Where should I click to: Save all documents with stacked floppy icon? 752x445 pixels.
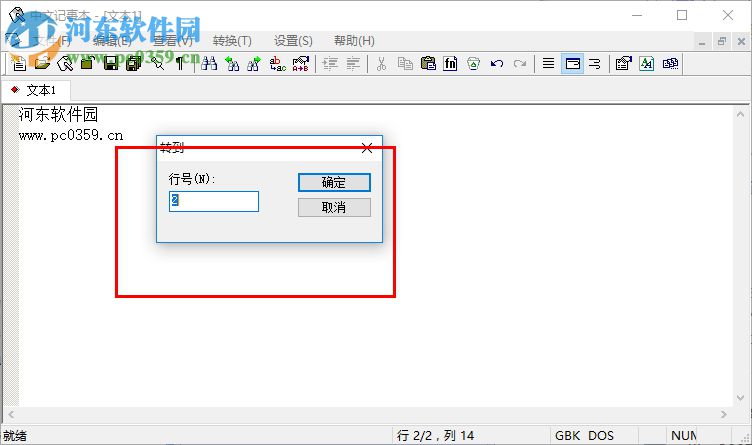(134, 63)
